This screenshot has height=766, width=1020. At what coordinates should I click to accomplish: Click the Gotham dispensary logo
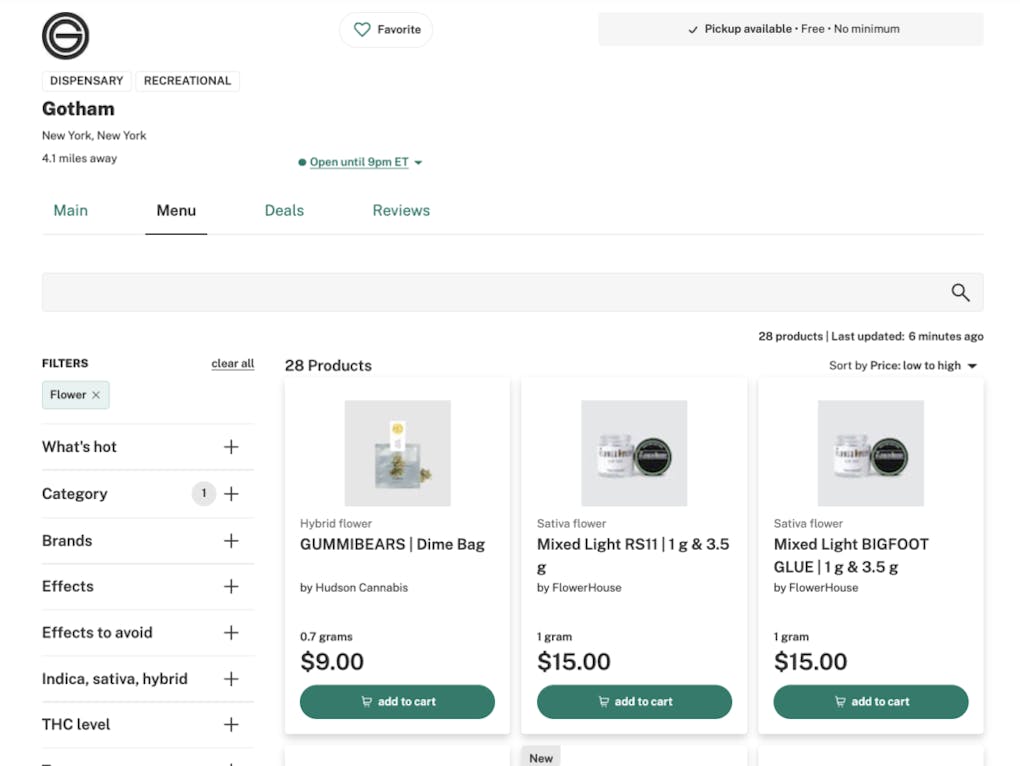pyautogui.click(x=66, y=36)
